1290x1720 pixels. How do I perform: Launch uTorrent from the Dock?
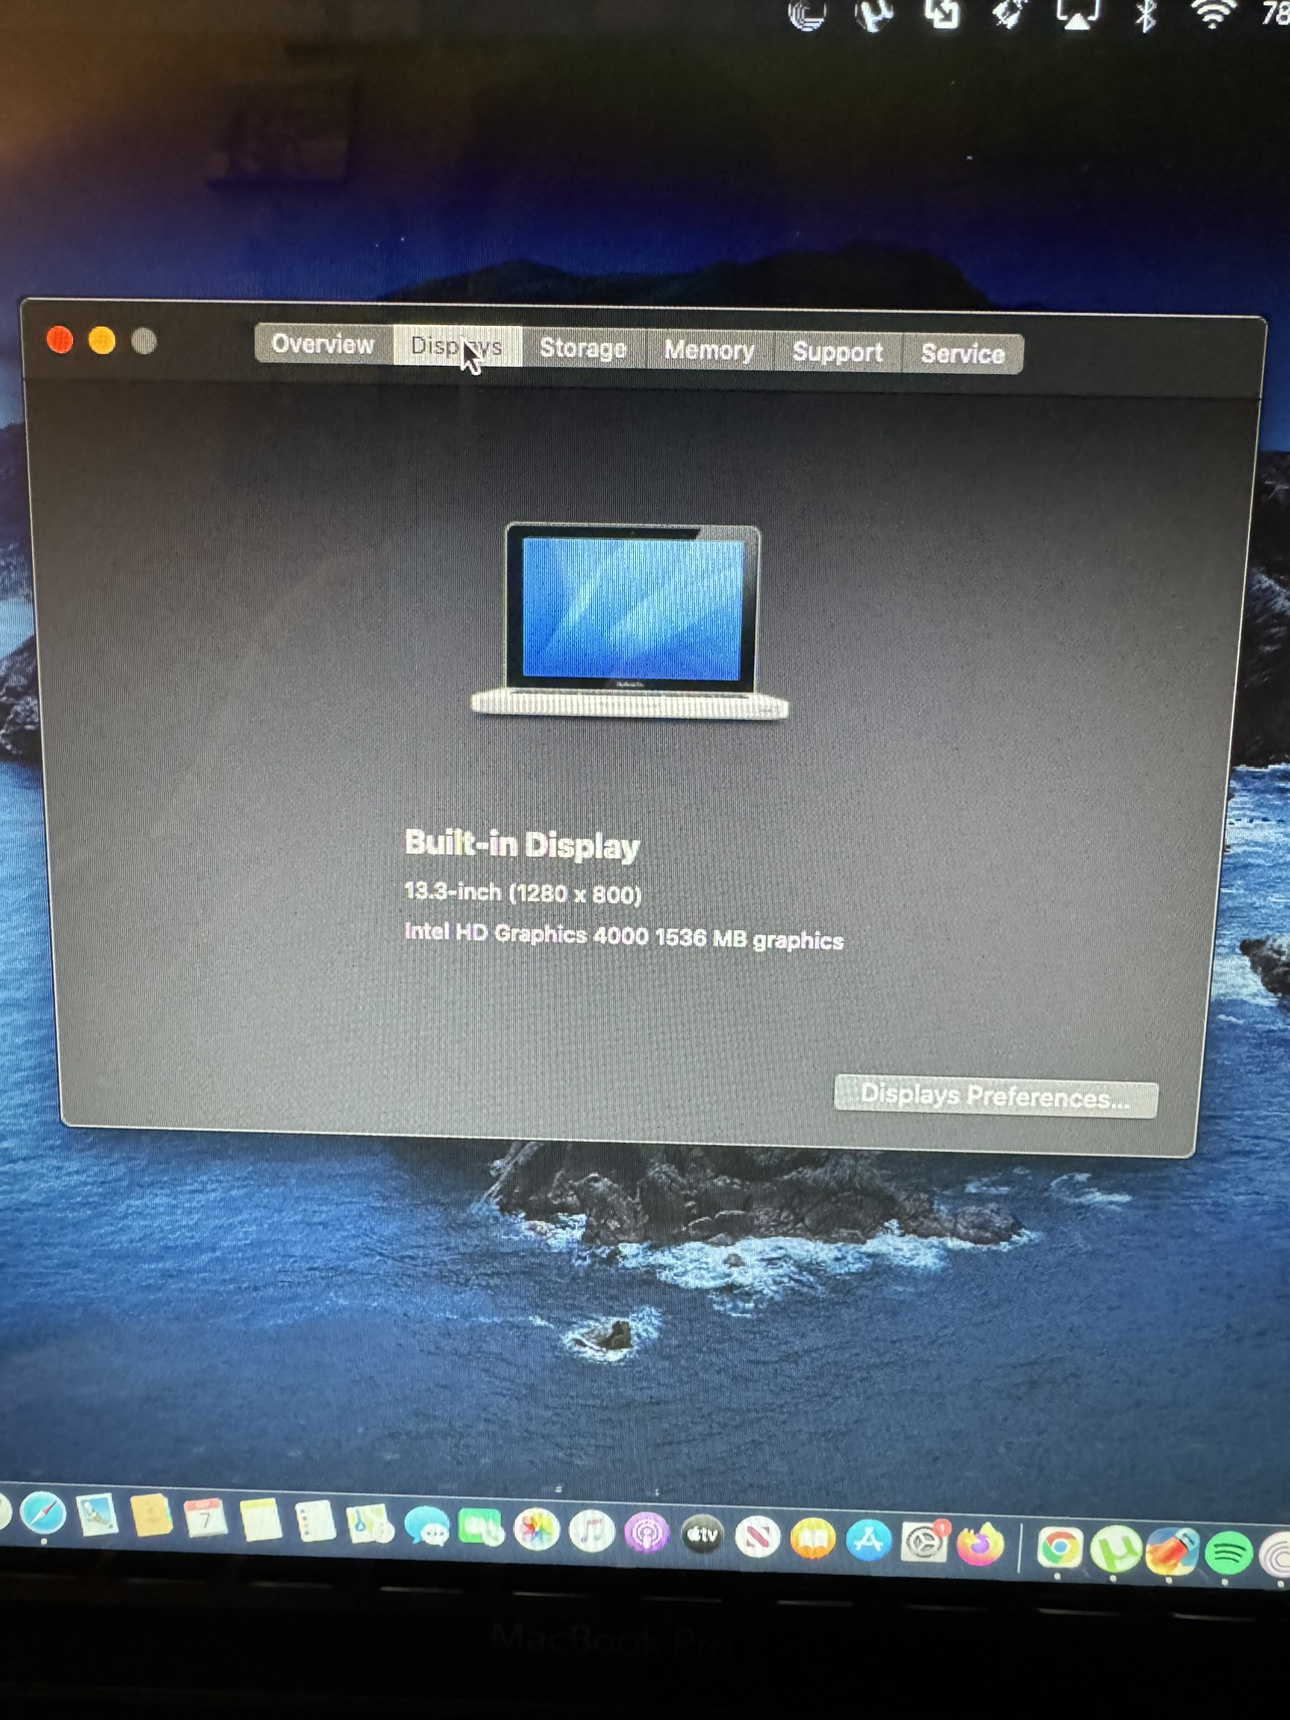[x=1116, y=1550]
